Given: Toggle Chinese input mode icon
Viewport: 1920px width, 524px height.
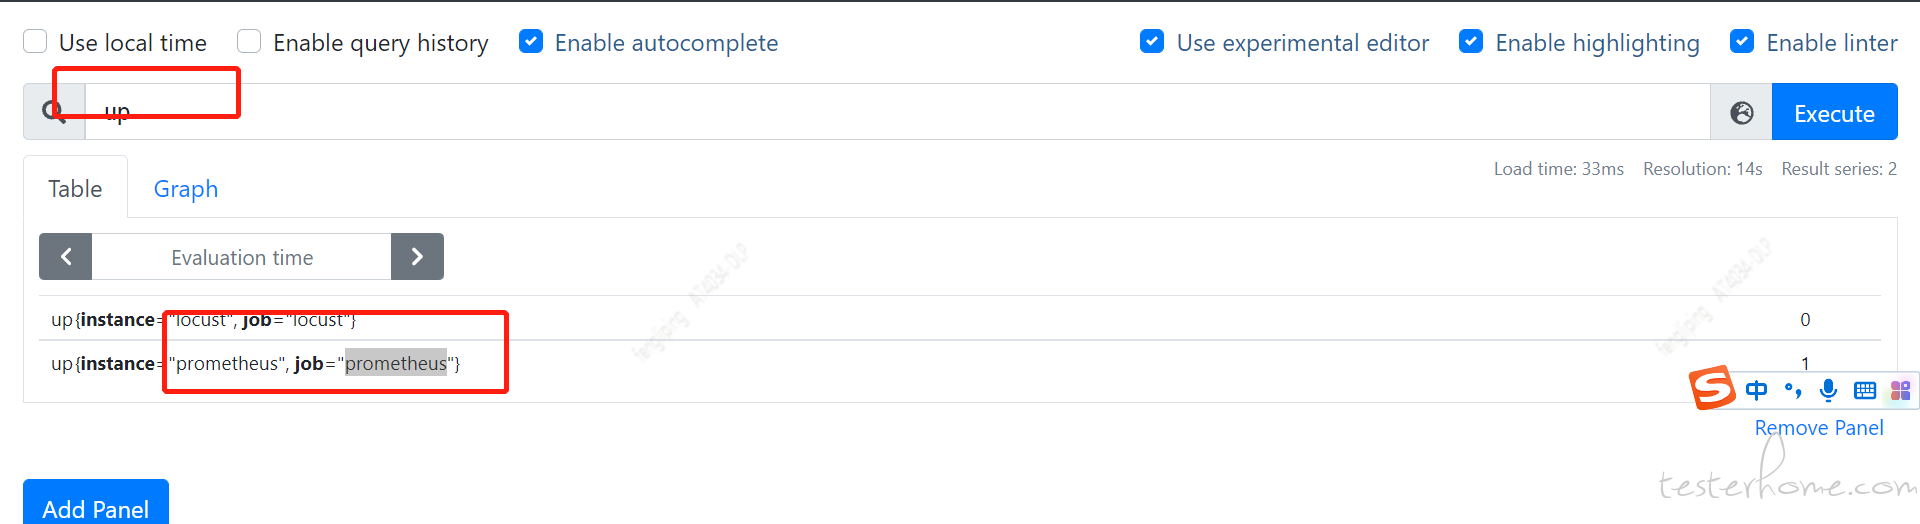Looking at the screenshot, I should [1756, 390].
